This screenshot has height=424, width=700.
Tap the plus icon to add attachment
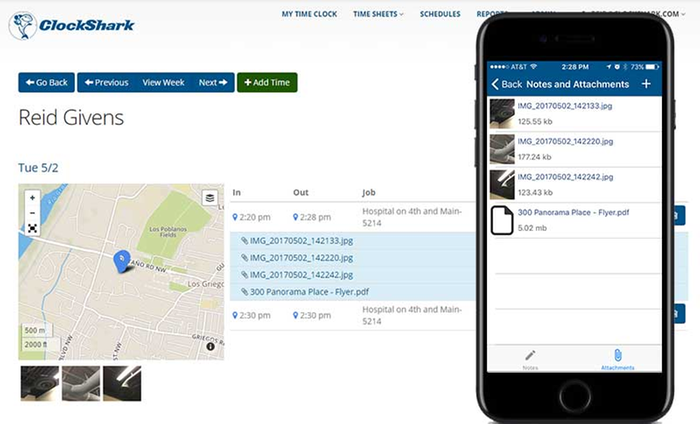point(646,84)
